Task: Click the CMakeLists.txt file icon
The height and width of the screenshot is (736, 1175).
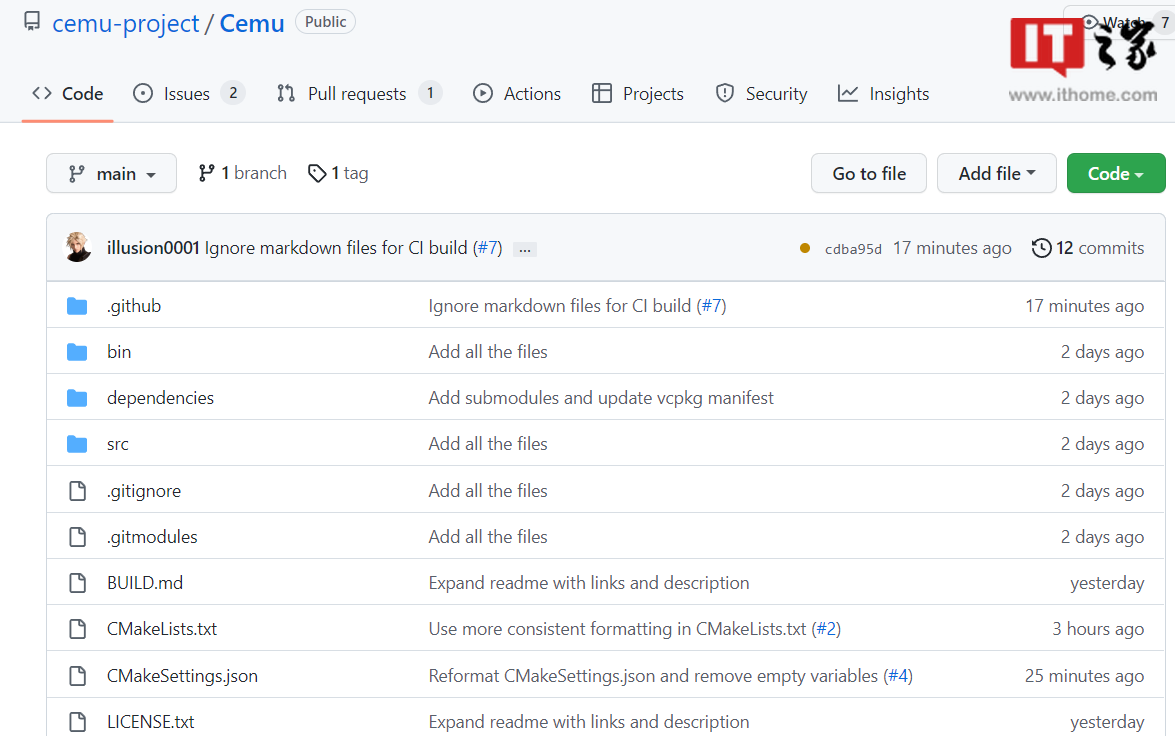Action: [x=78, y=629]
